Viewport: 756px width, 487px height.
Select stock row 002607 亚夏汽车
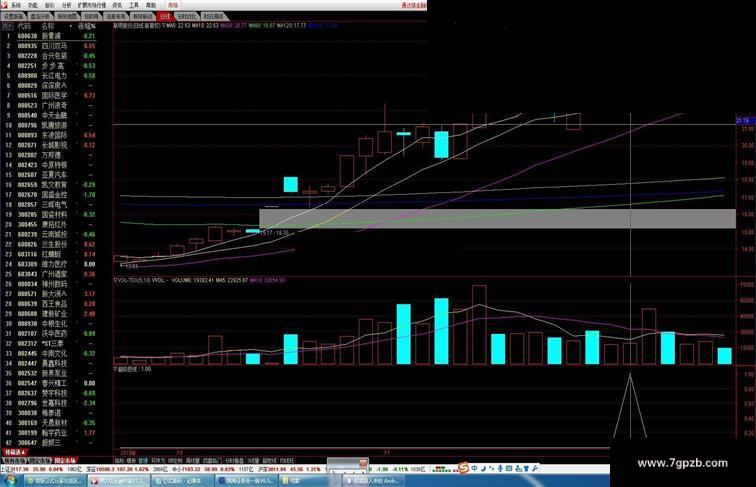coord(51,175)
